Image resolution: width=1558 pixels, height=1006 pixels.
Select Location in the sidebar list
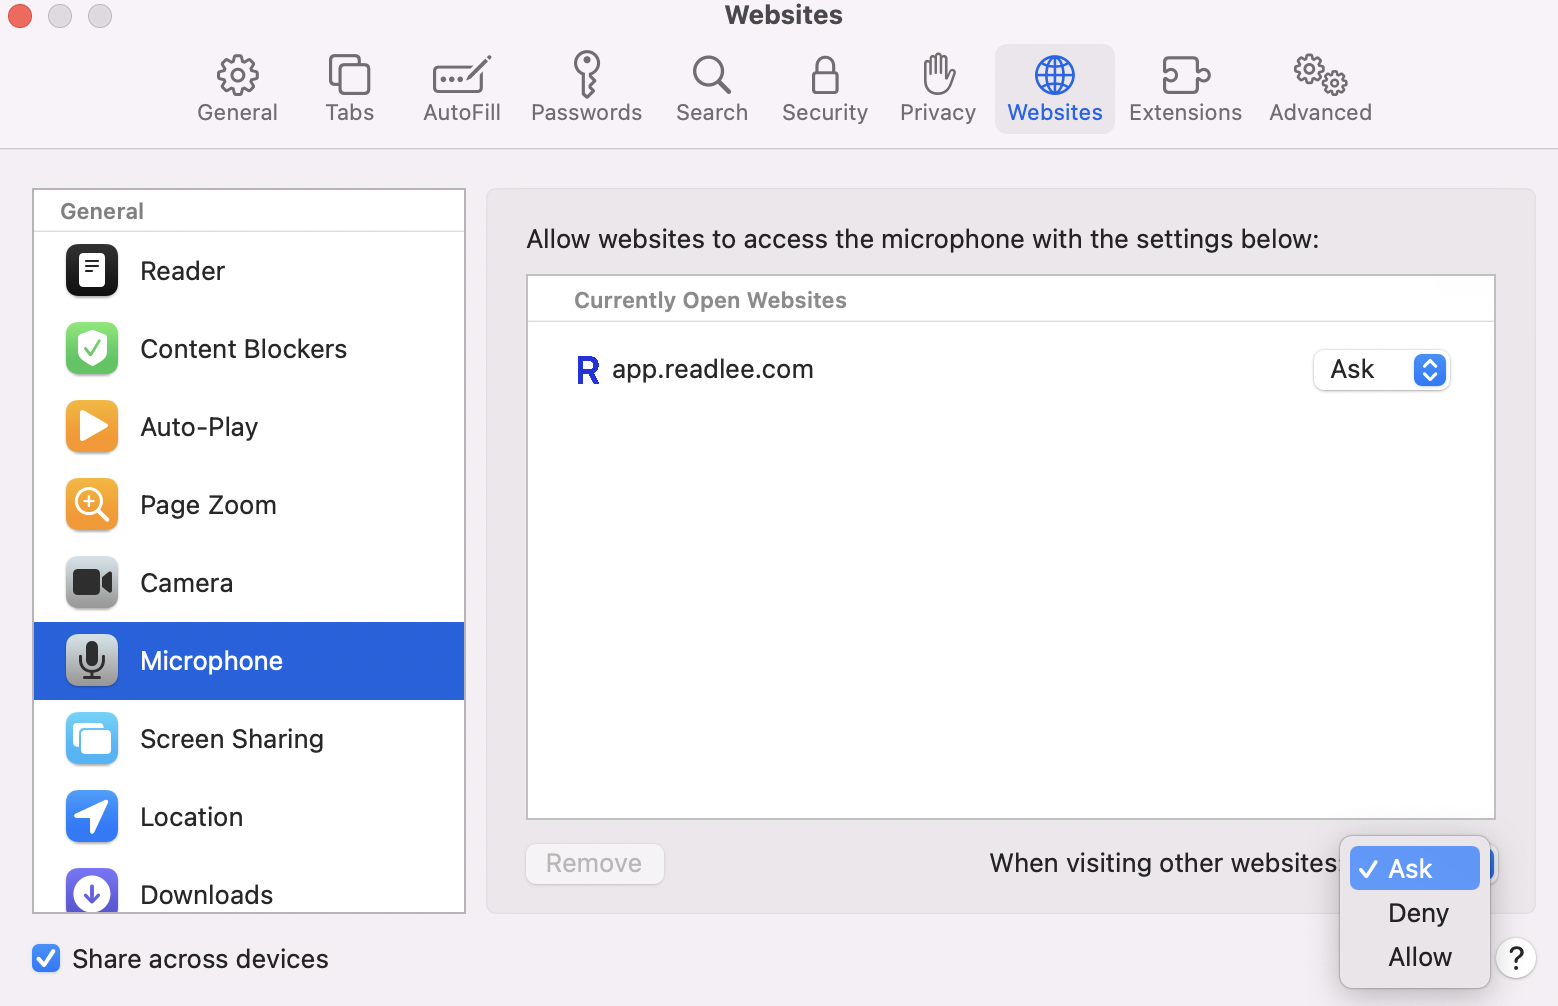coord(249,817)
